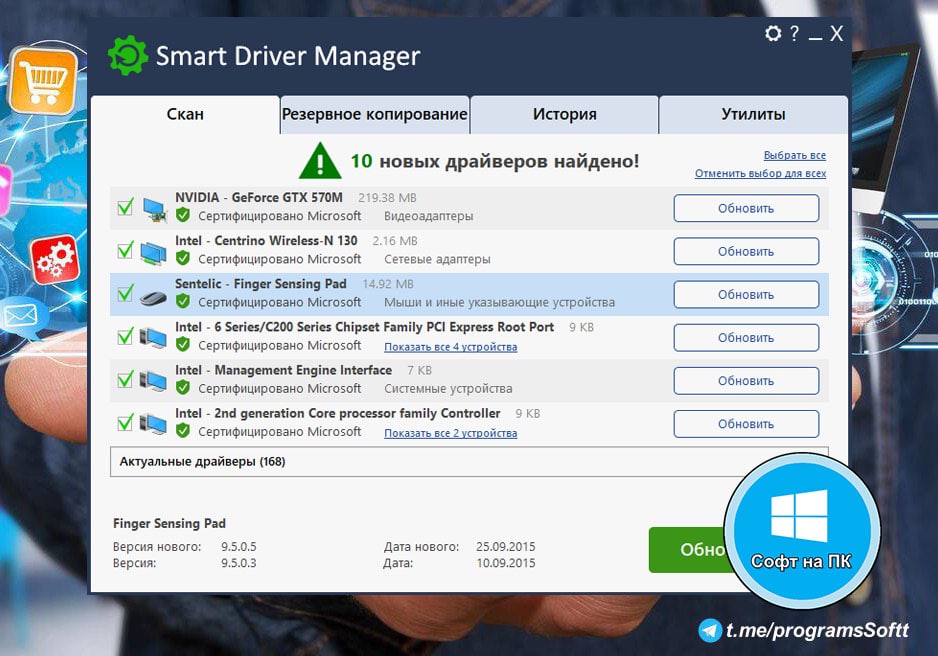
Task: Toggle the 6 Series/C200 Chipset PCI Express checkbox
Action: (x=125, y=336)
